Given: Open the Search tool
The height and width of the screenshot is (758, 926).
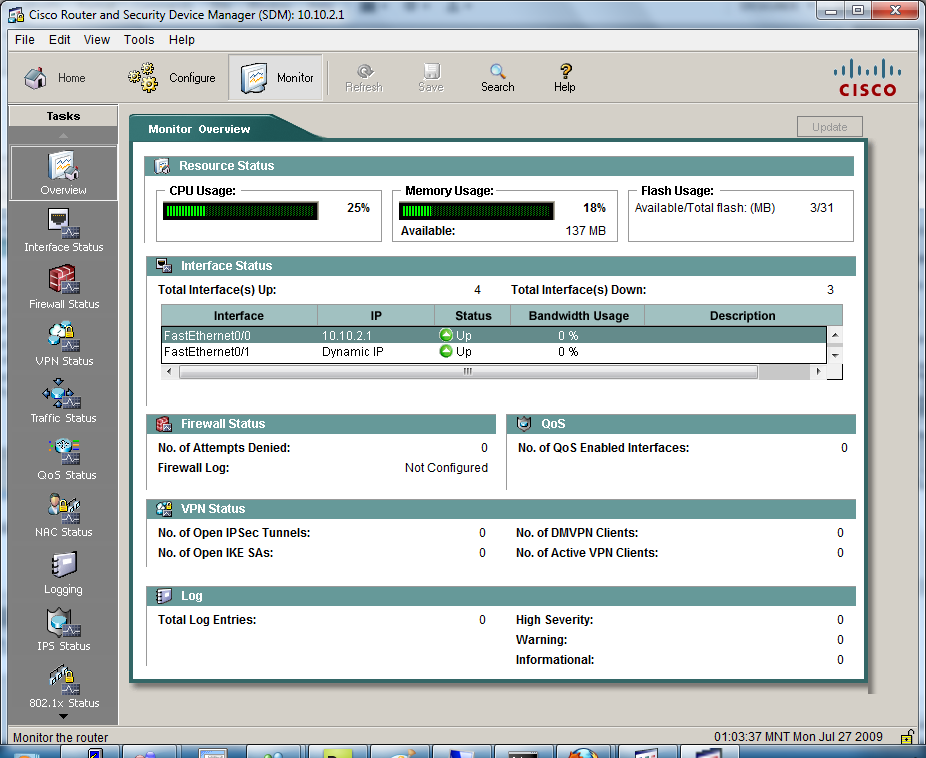Looking at the screenshot, I should point(497,78).
